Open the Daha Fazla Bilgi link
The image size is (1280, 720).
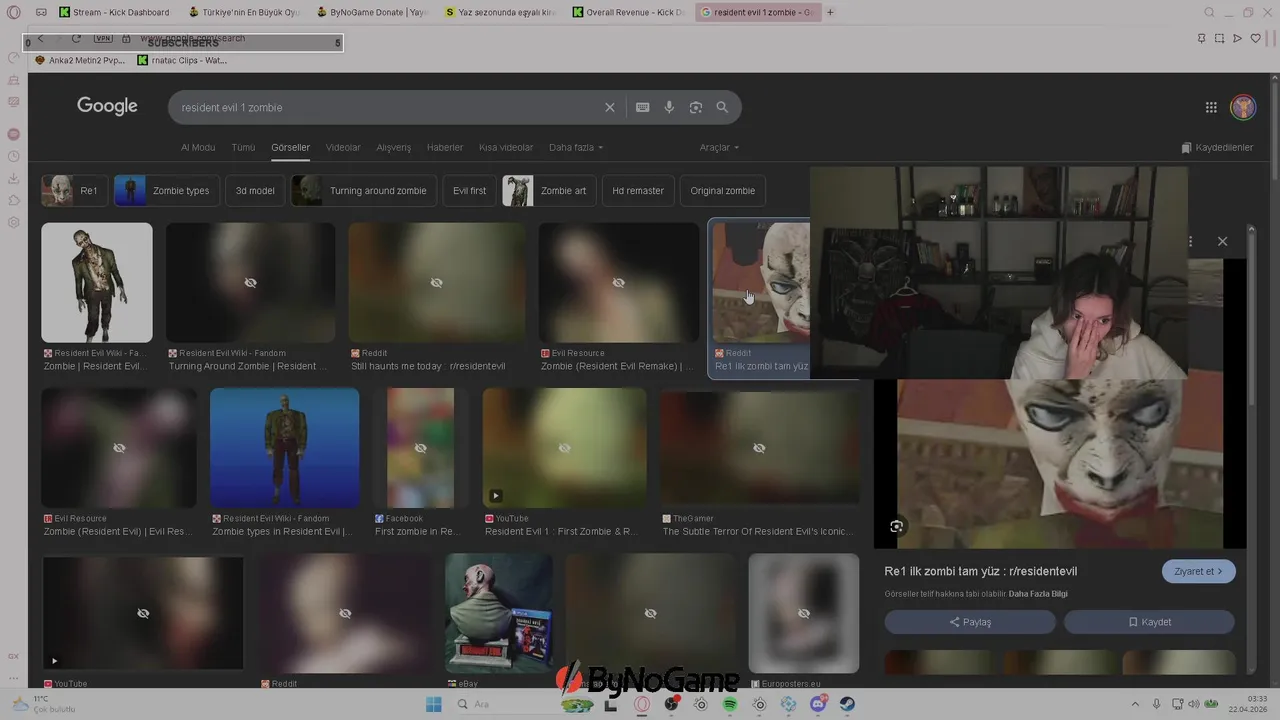[x=1038, y=594]
